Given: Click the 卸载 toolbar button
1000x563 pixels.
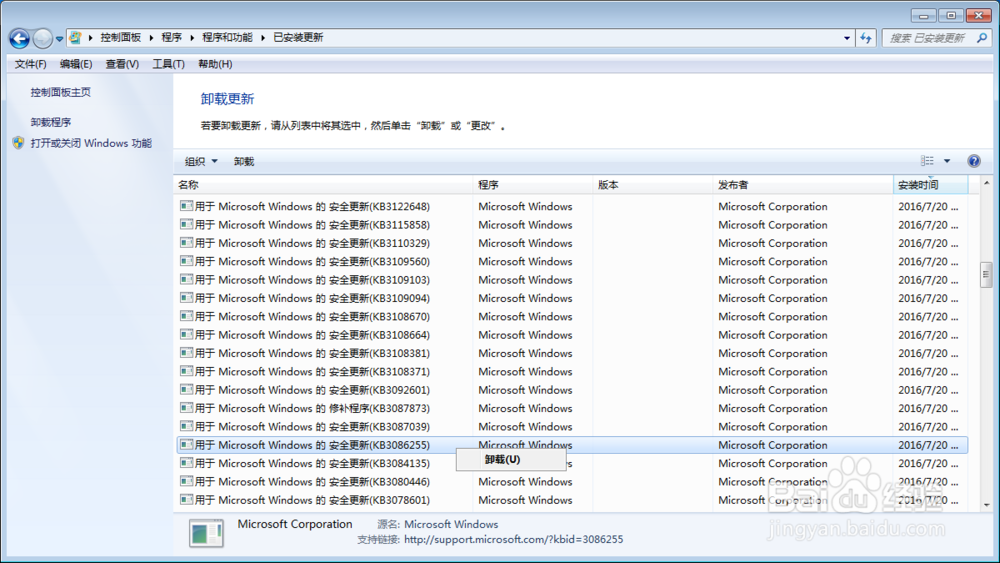Looking at the screenshot, I should click(x=244, y=161).
